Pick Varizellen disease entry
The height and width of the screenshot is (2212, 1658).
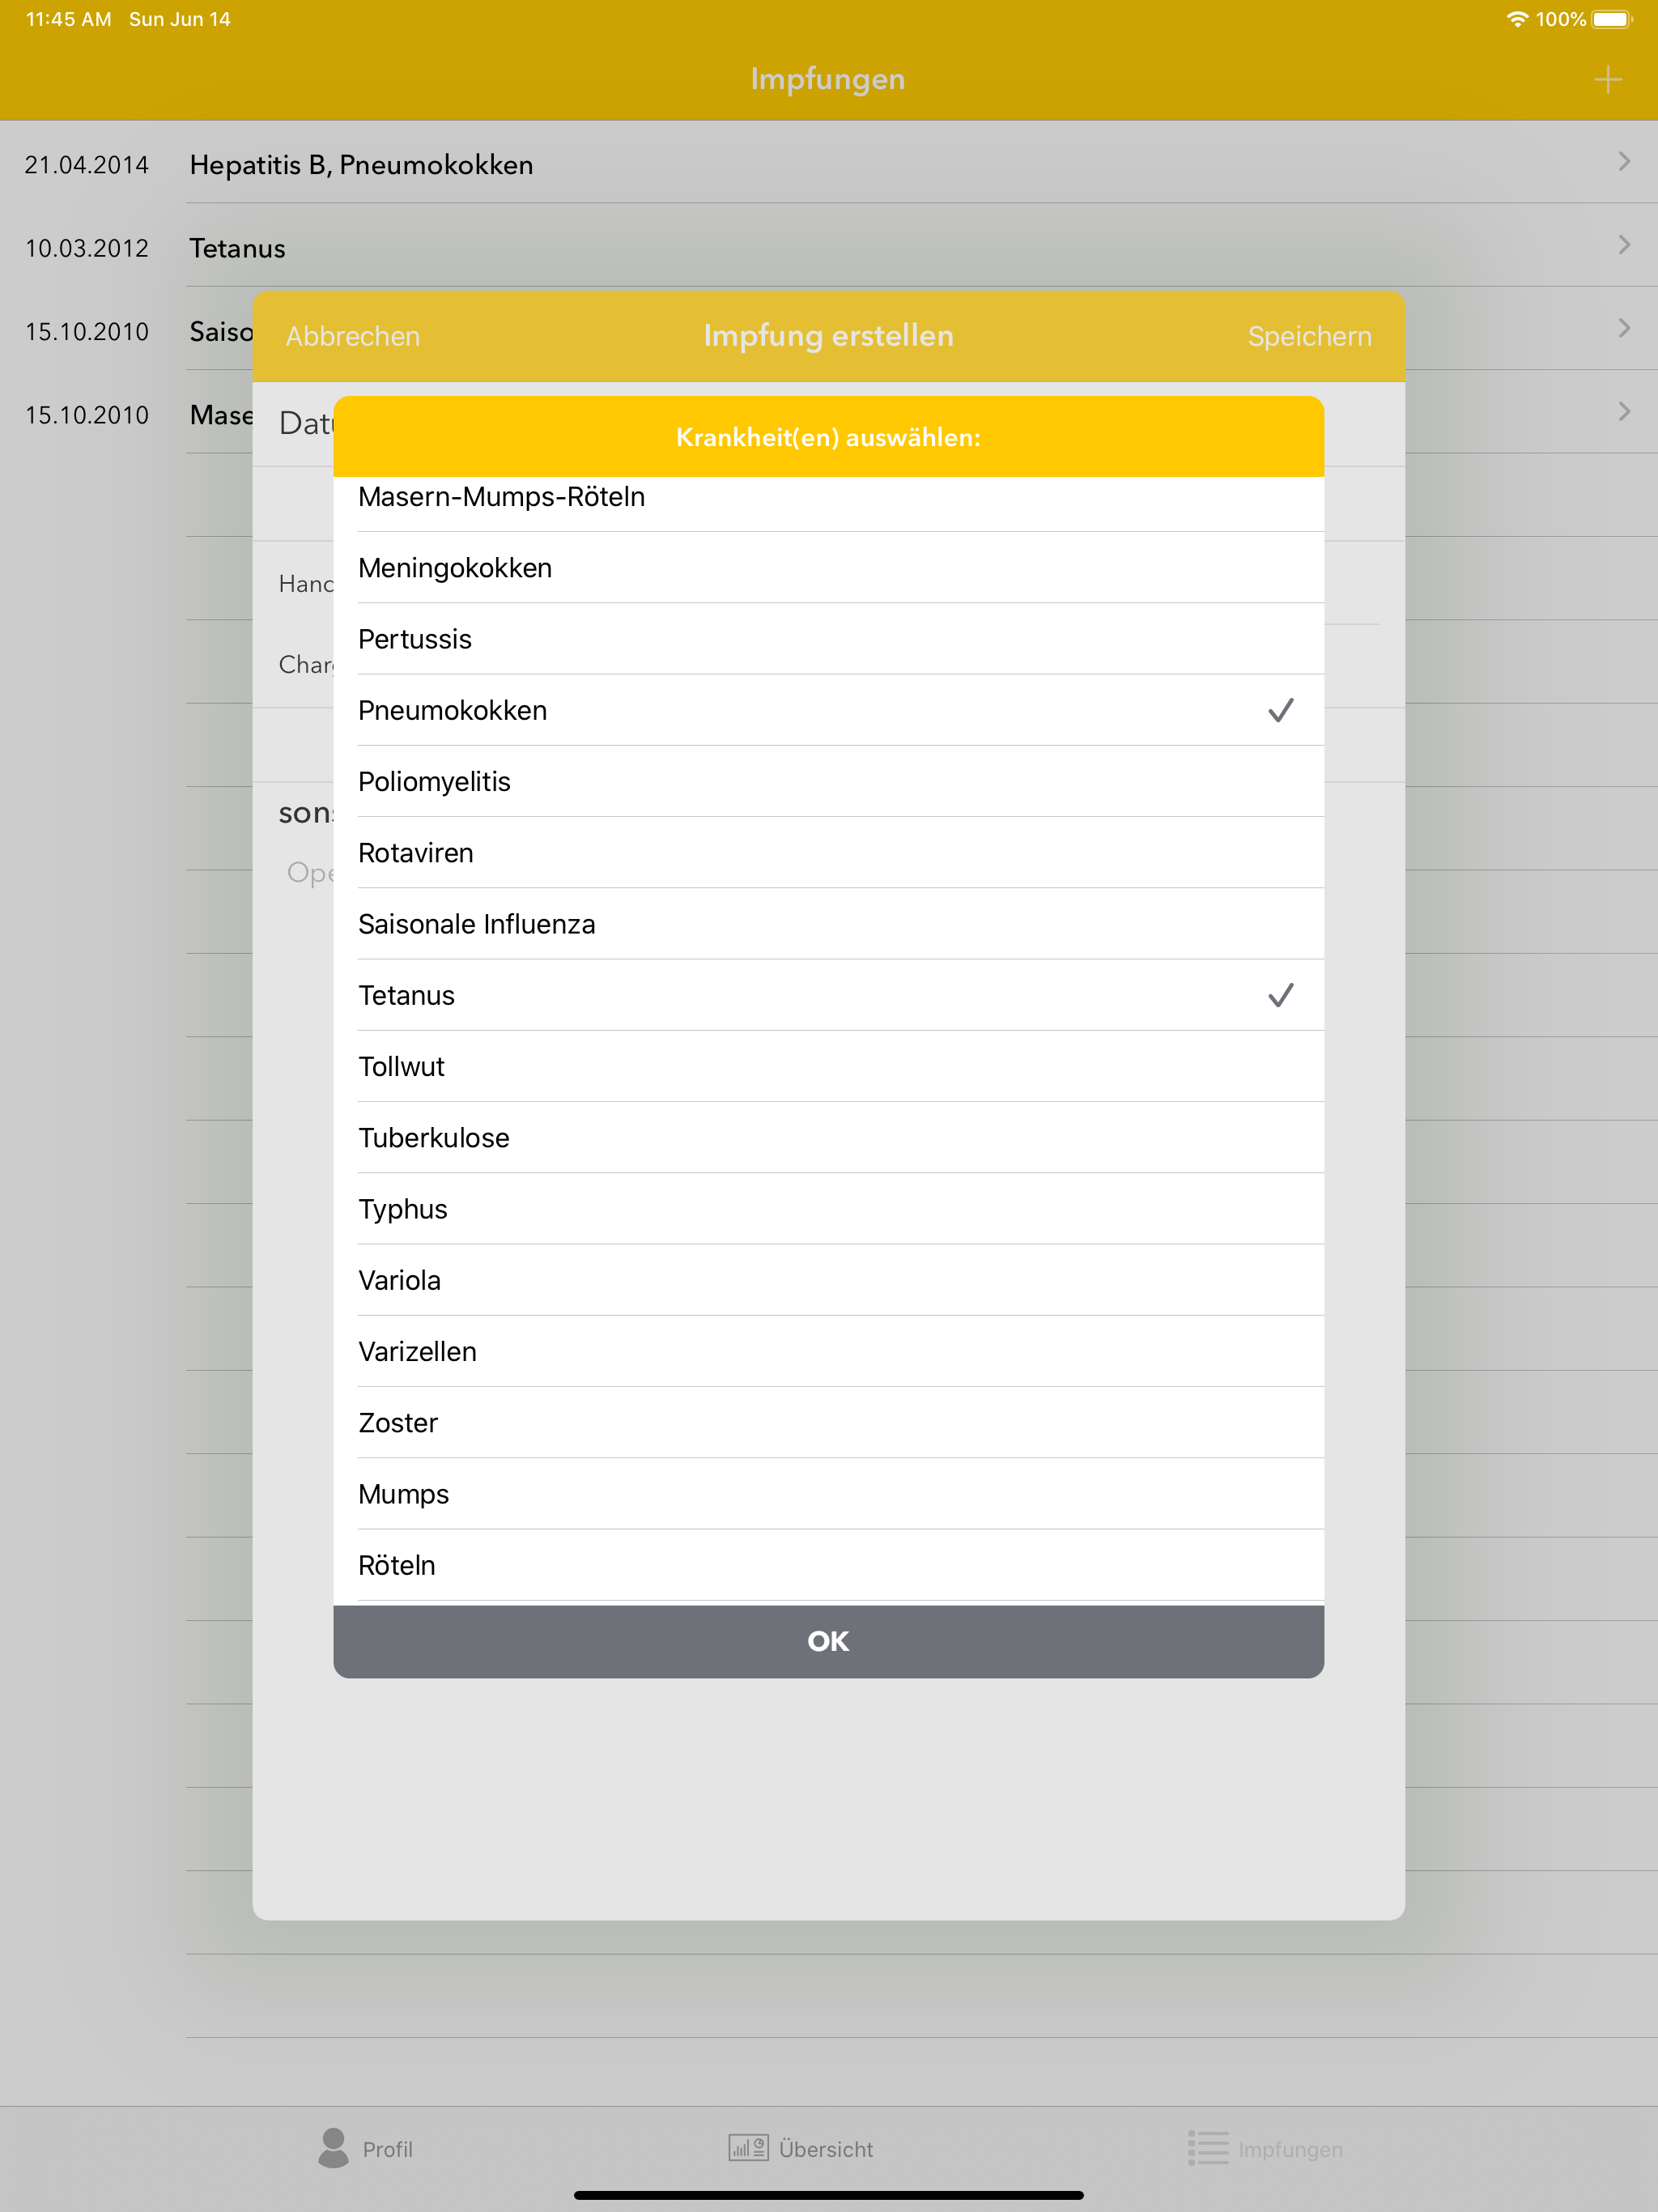coord(417,1351)
